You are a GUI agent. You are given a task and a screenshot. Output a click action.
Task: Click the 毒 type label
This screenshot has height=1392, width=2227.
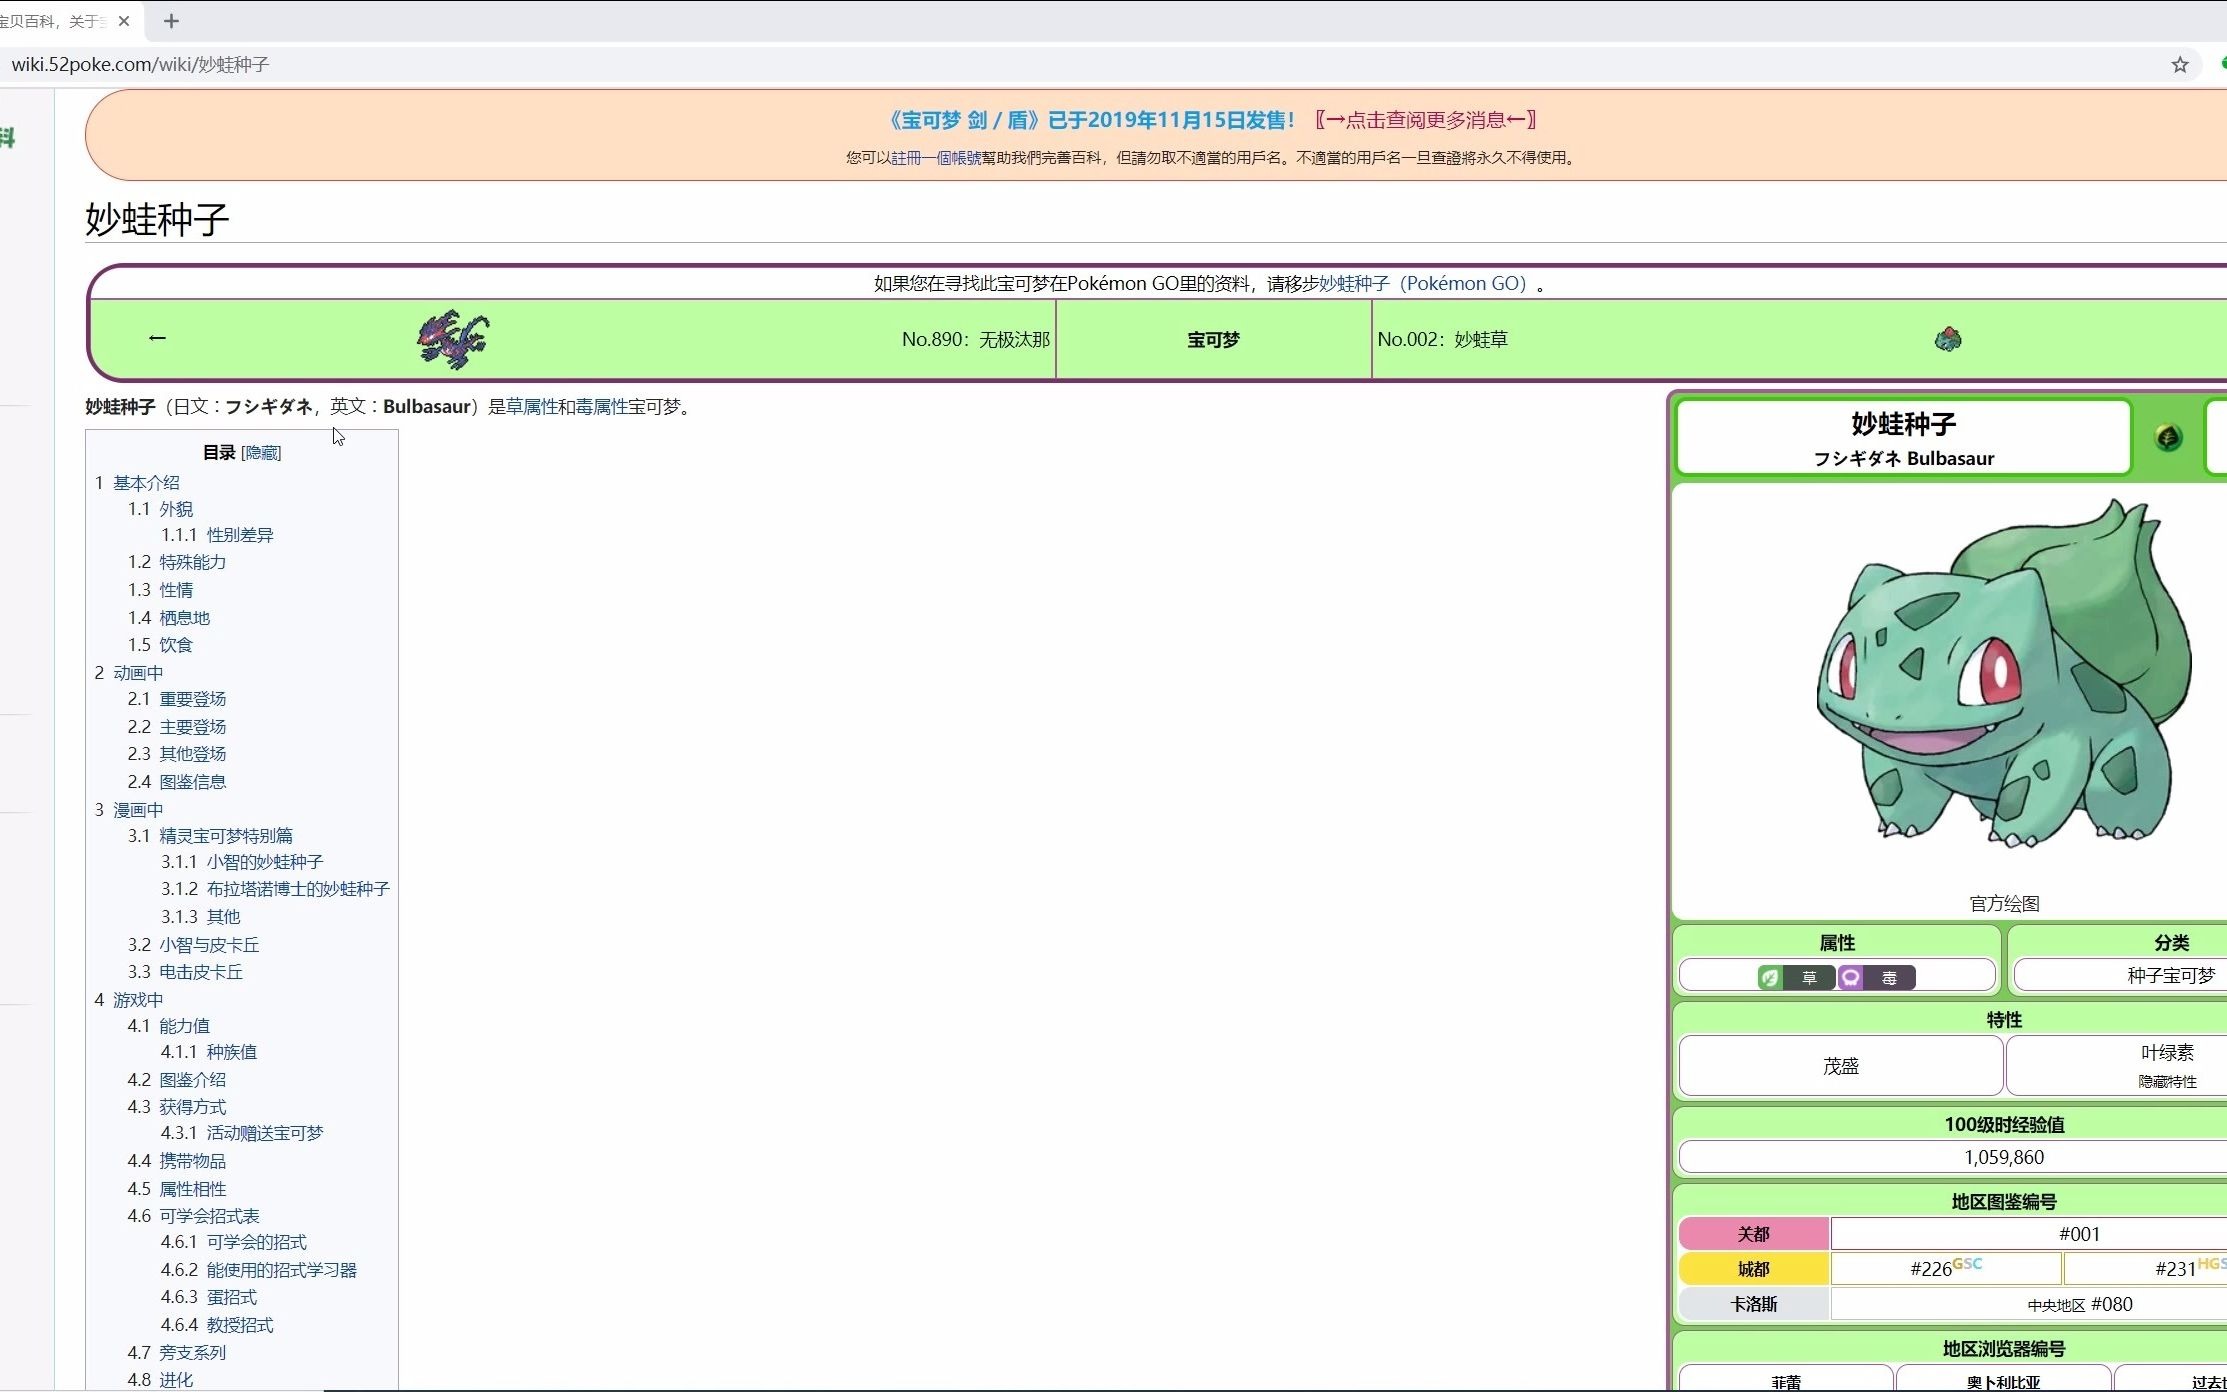(1889, 978)
